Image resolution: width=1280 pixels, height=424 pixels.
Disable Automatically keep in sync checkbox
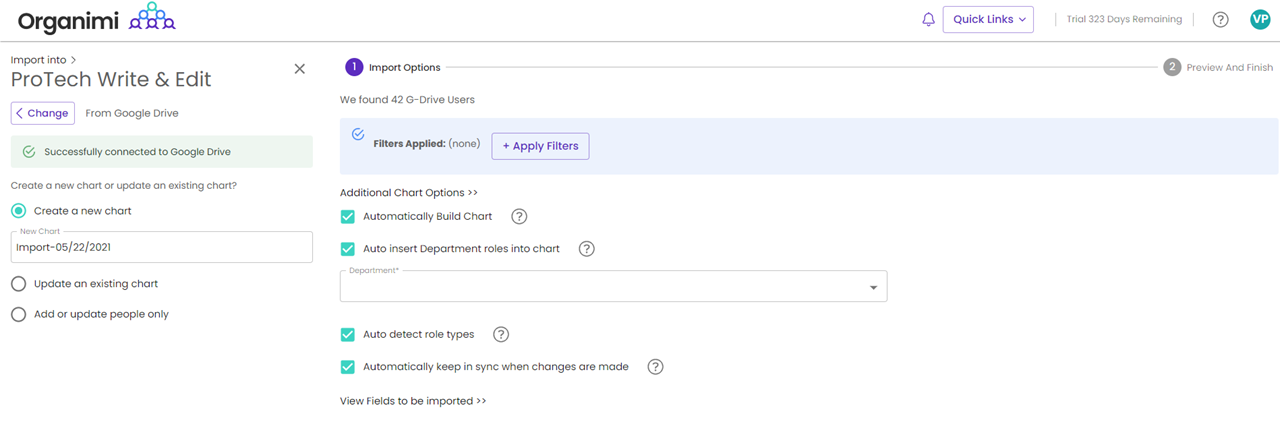(348, 367)
